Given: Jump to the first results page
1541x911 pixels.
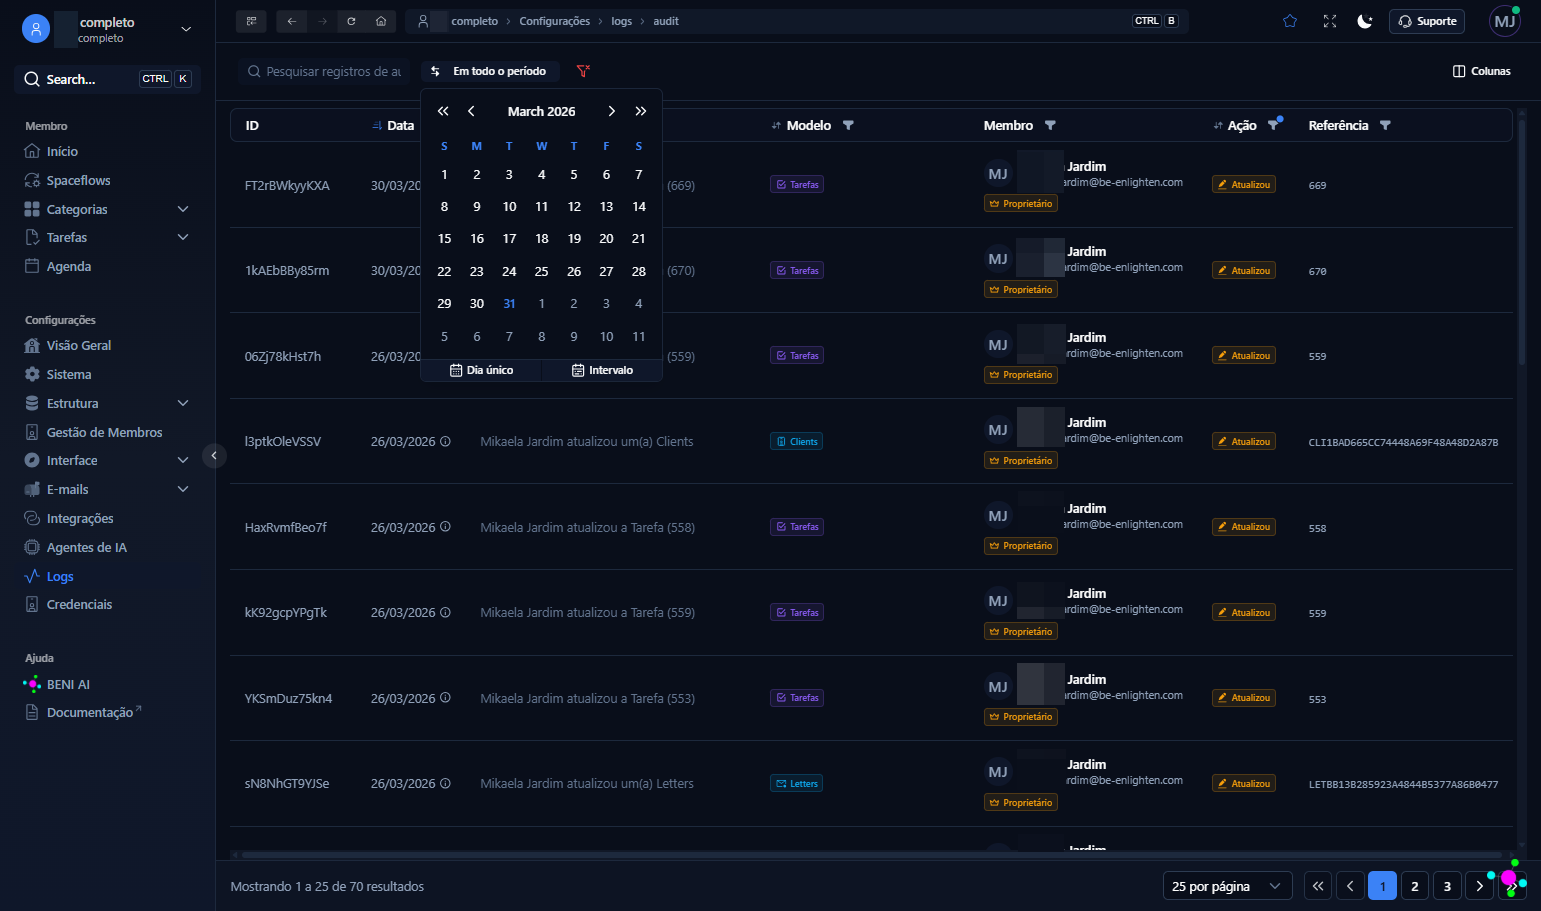Looking at the screenshot, I should [1318, 886].
